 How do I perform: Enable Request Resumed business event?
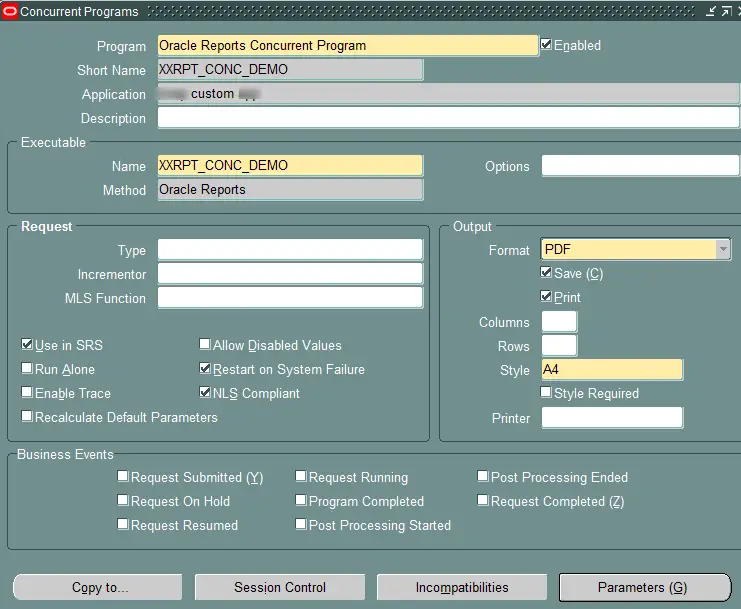click(x=123, y=524)
